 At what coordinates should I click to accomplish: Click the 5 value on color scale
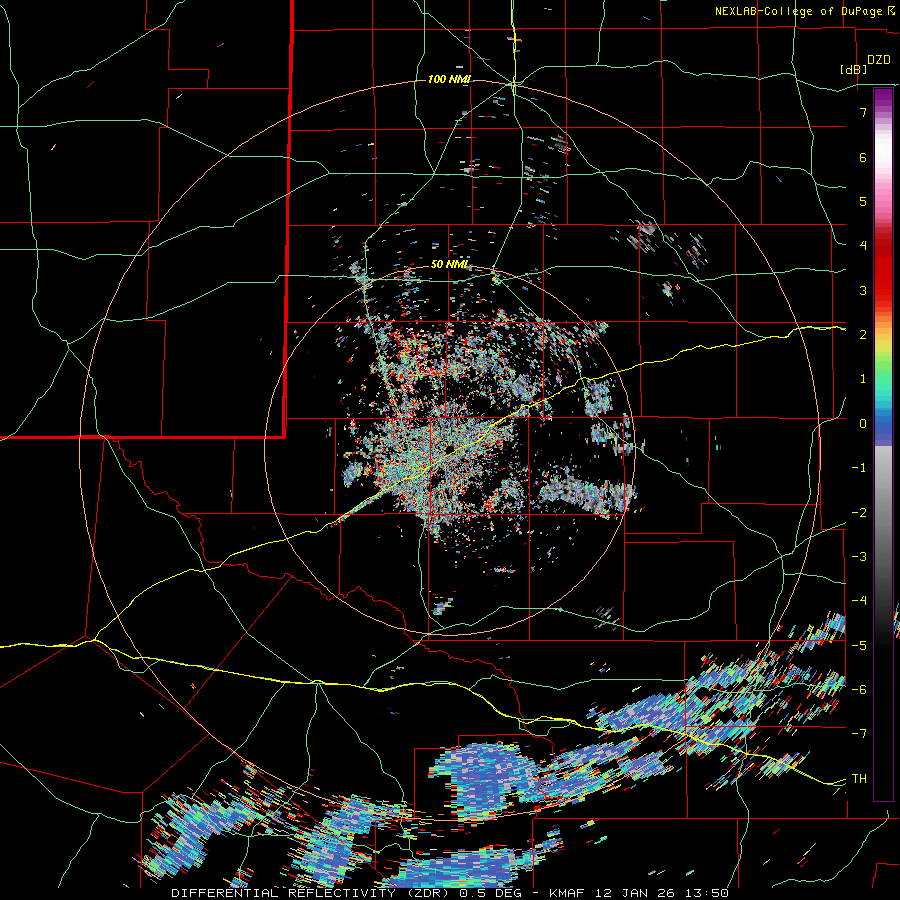pos(863,201)
